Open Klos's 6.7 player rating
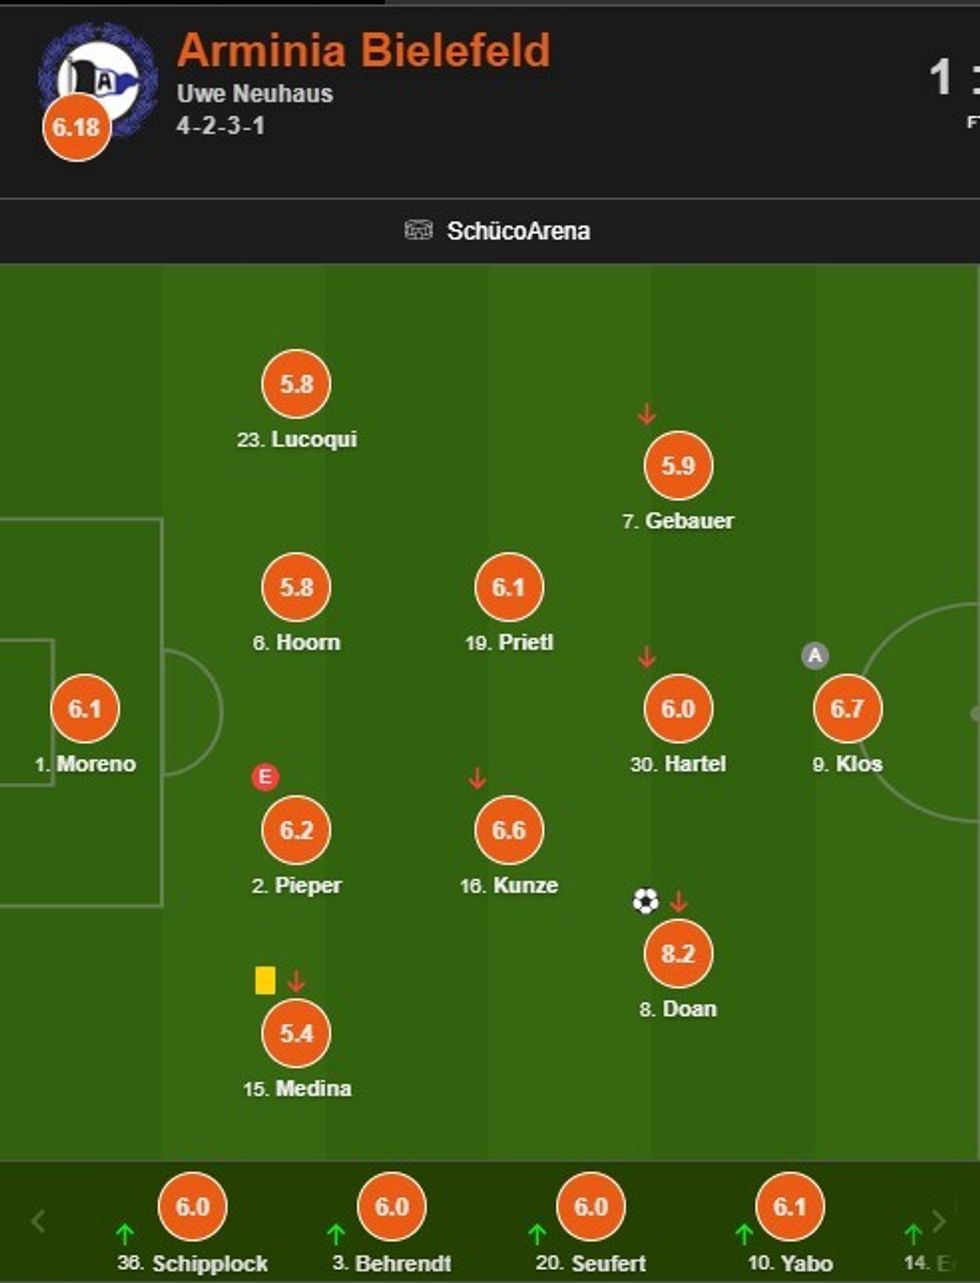980x1283 pixels. click(x=847, y=709)
